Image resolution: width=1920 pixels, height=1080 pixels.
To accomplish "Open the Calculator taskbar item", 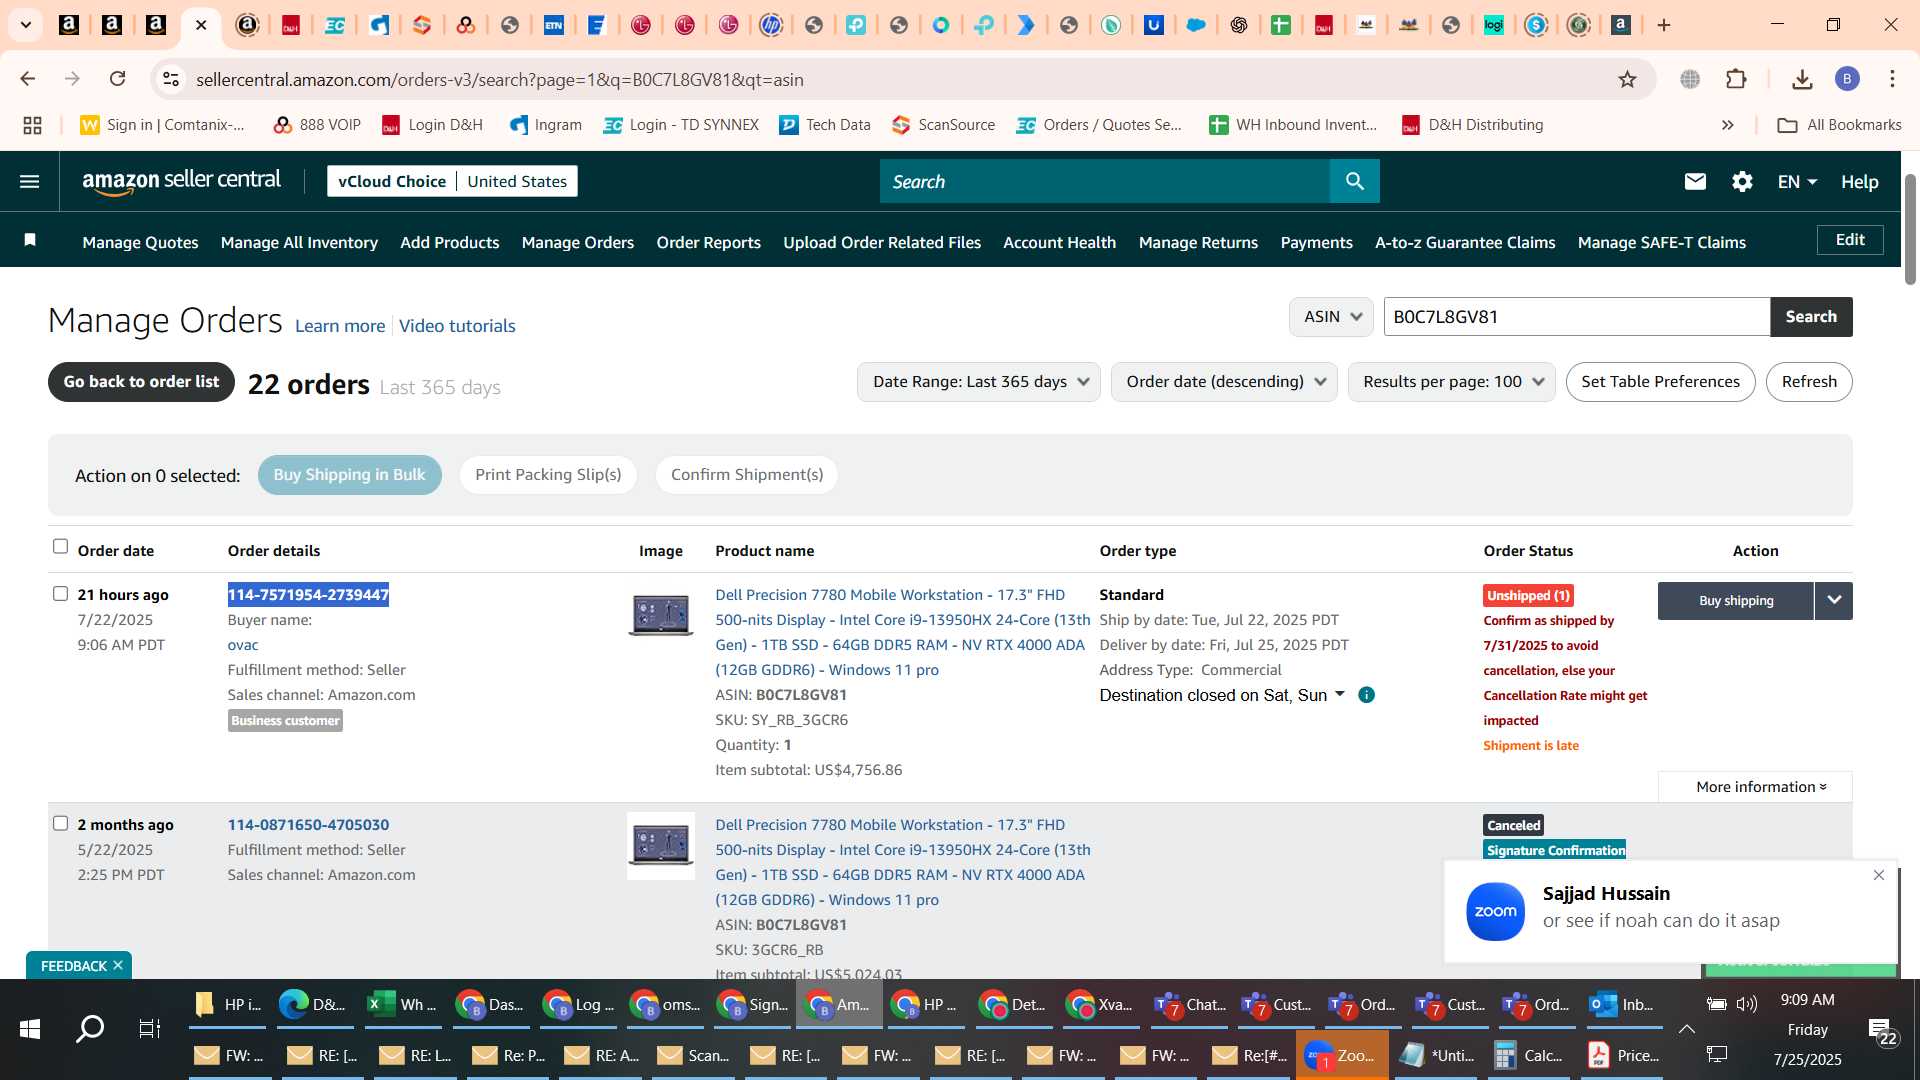I will click(1528, 1055).
